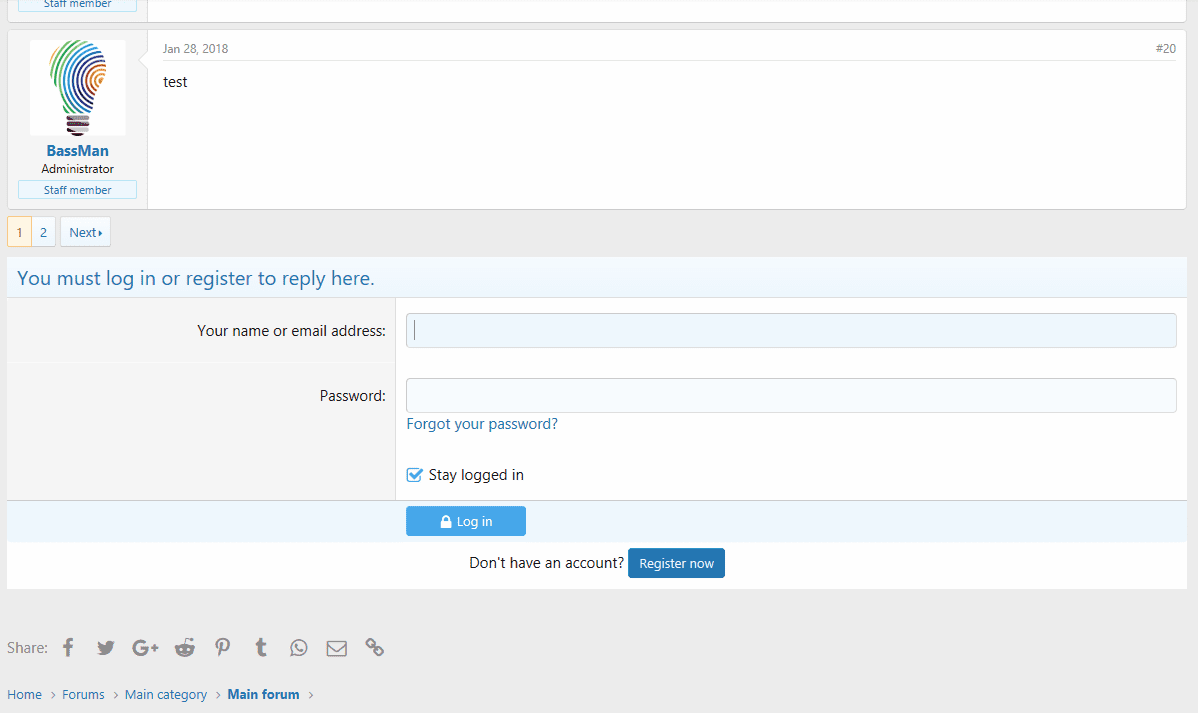The image size is (1198, 713).
Task: Share thread by email envelope icon
Action: tap(337, 648)
